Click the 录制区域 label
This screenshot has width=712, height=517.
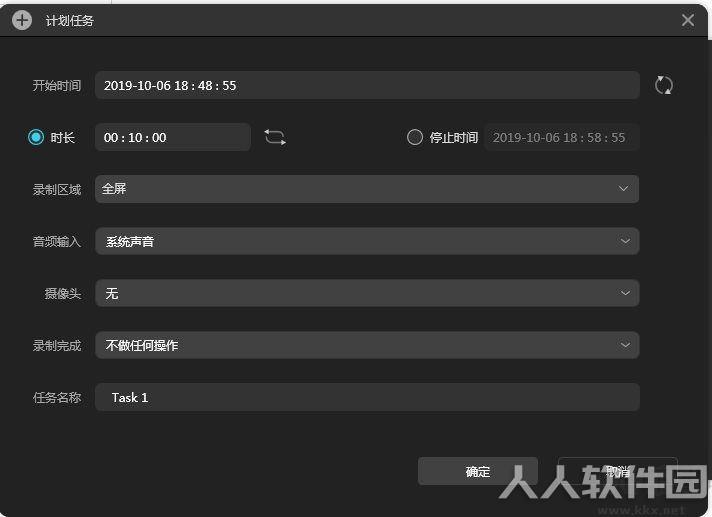click(57, 189)
